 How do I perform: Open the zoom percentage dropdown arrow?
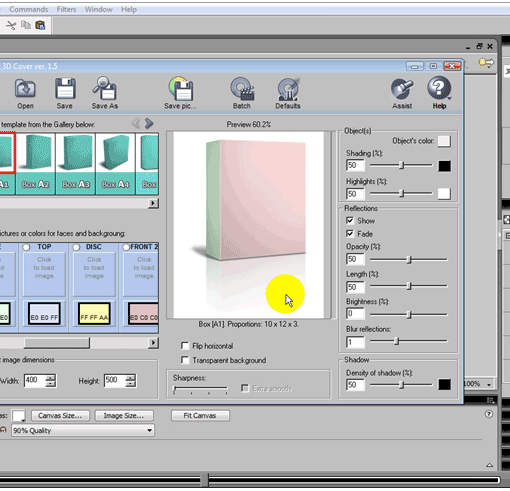489,384
